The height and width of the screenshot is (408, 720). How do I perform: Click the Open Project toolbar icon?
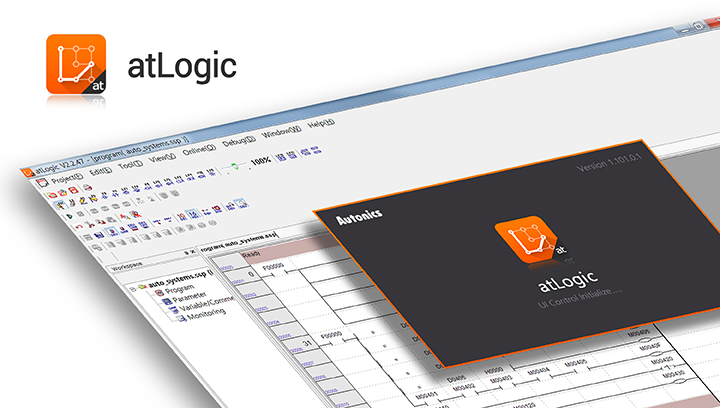click(62, 193)
